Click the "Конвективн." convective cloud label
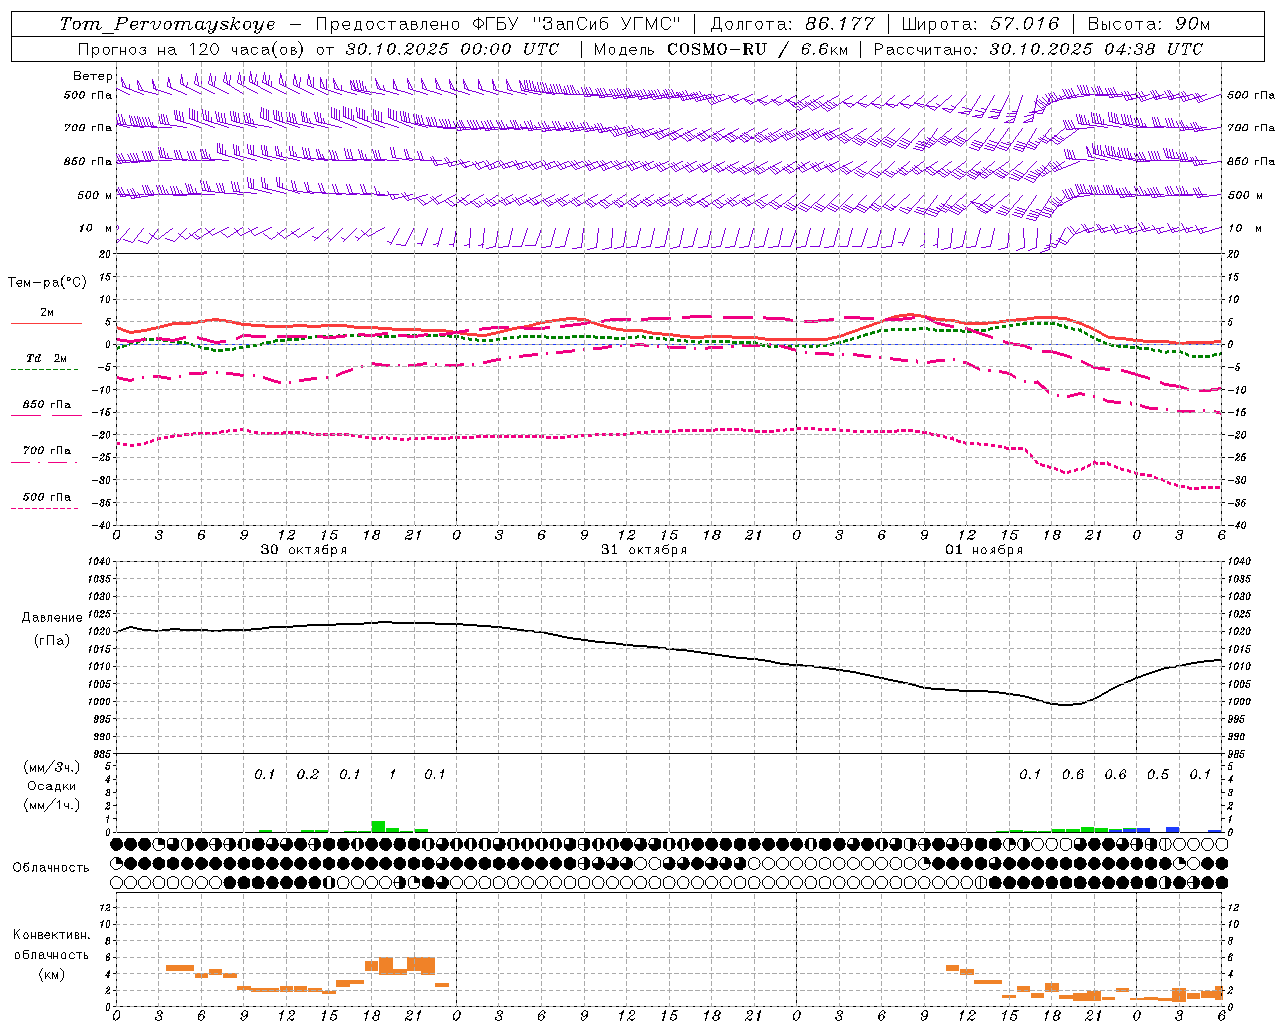 tap(51, 935)
